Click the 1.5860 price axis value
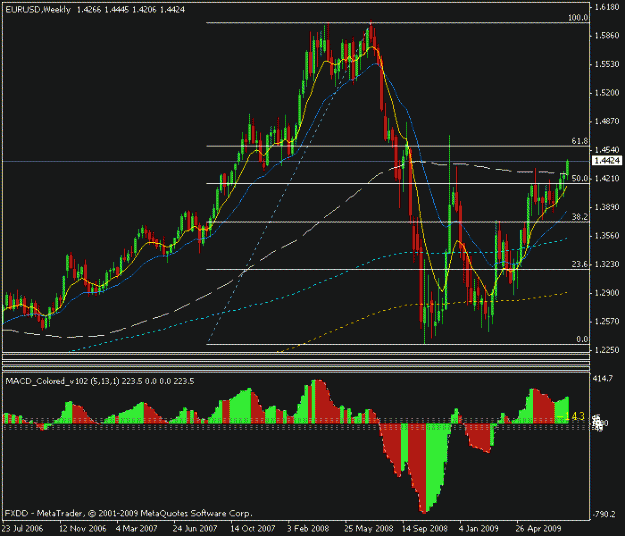The image size is (625, 536). click(607, 35)
